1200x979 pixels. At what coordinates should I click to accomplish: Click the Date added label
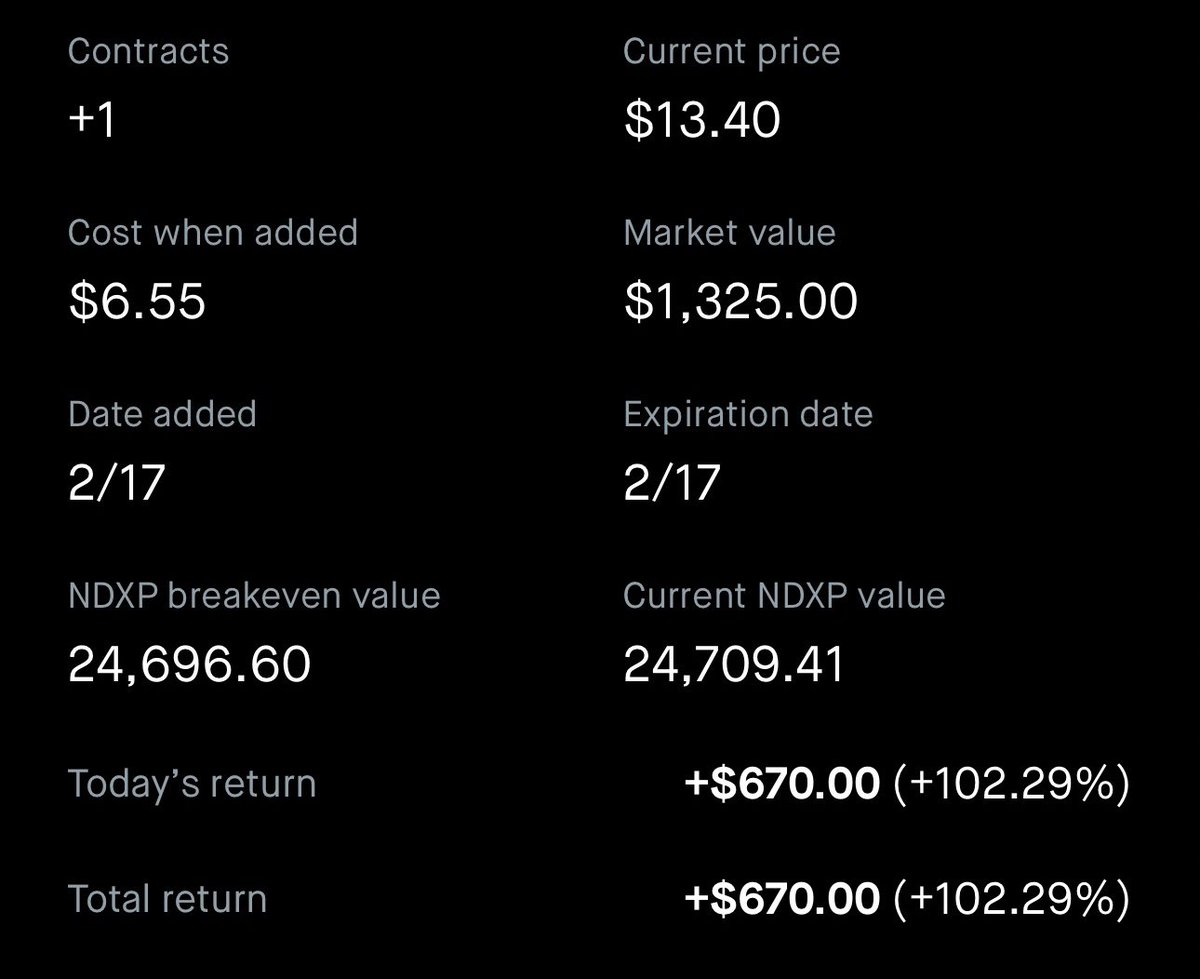click(x=162, y=414)
